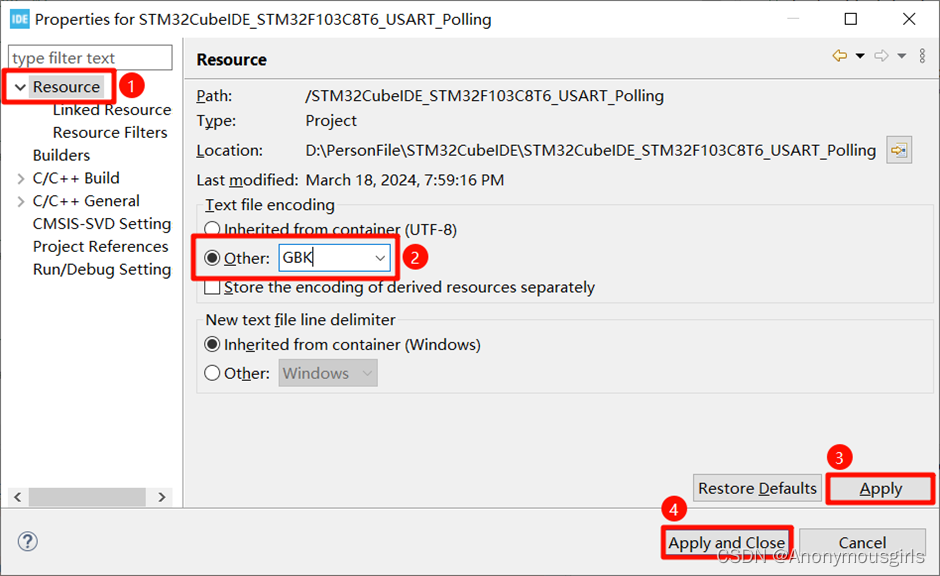Open the Builders properties page
This screenshot has height=576, width=940.
coord(61,155)
